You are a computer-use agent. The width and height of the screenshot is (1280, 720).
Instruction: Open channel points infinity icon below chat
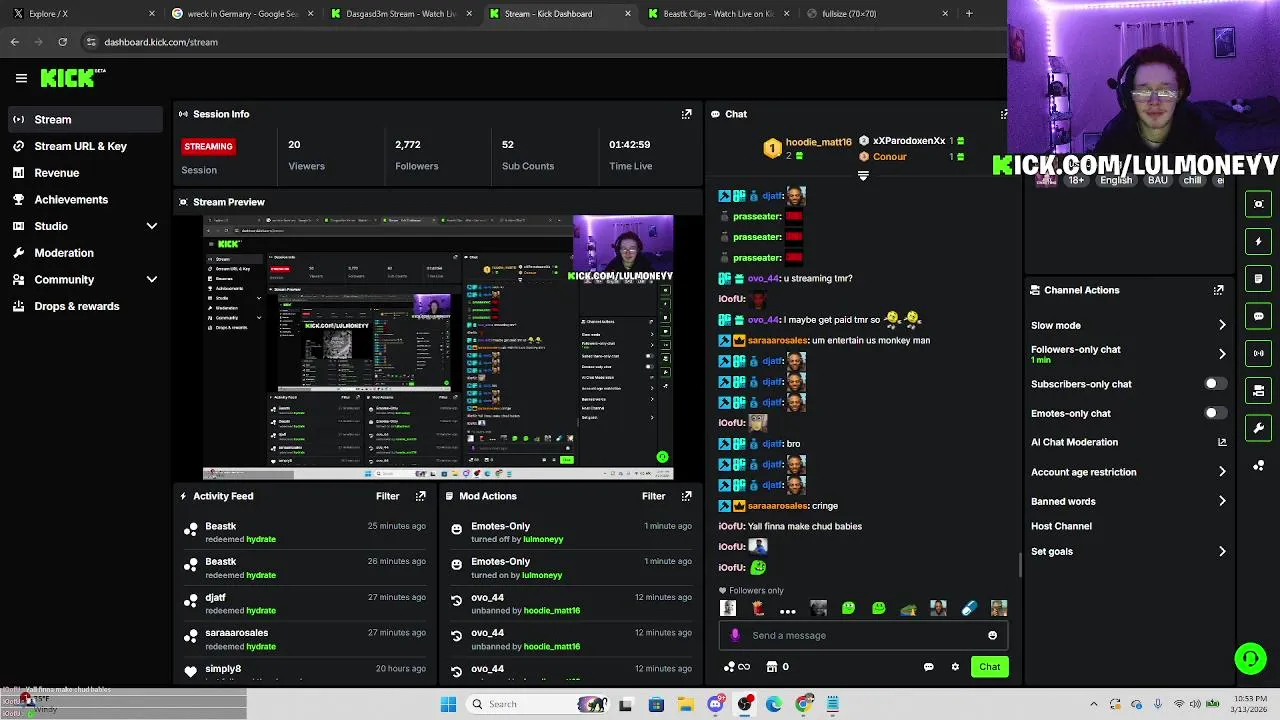coord(737,667)
